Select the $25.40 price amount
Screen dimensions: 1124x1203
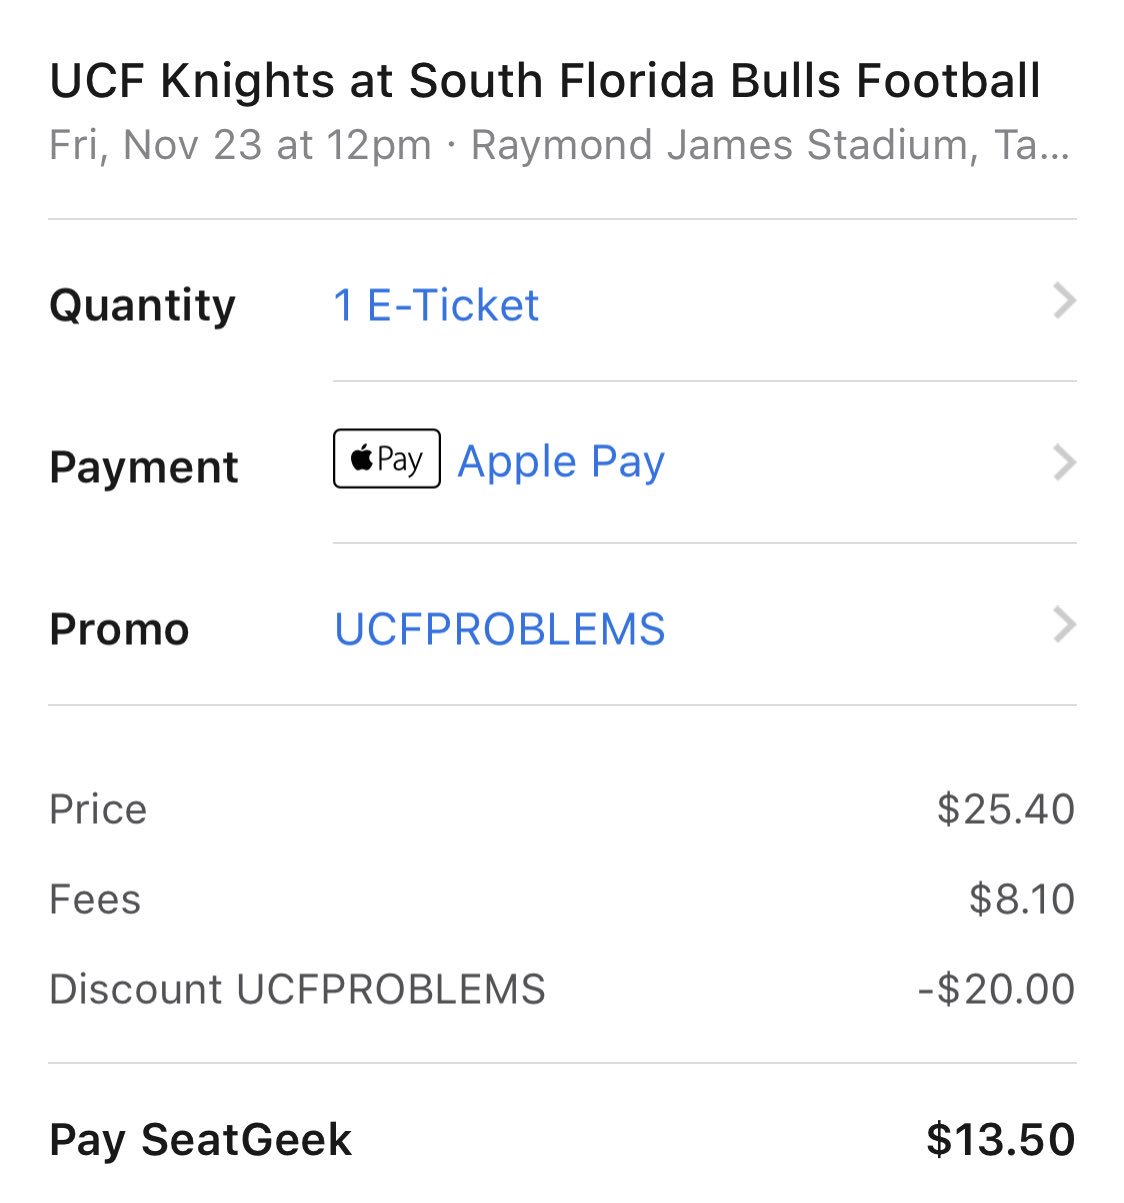pos(1005,809)
